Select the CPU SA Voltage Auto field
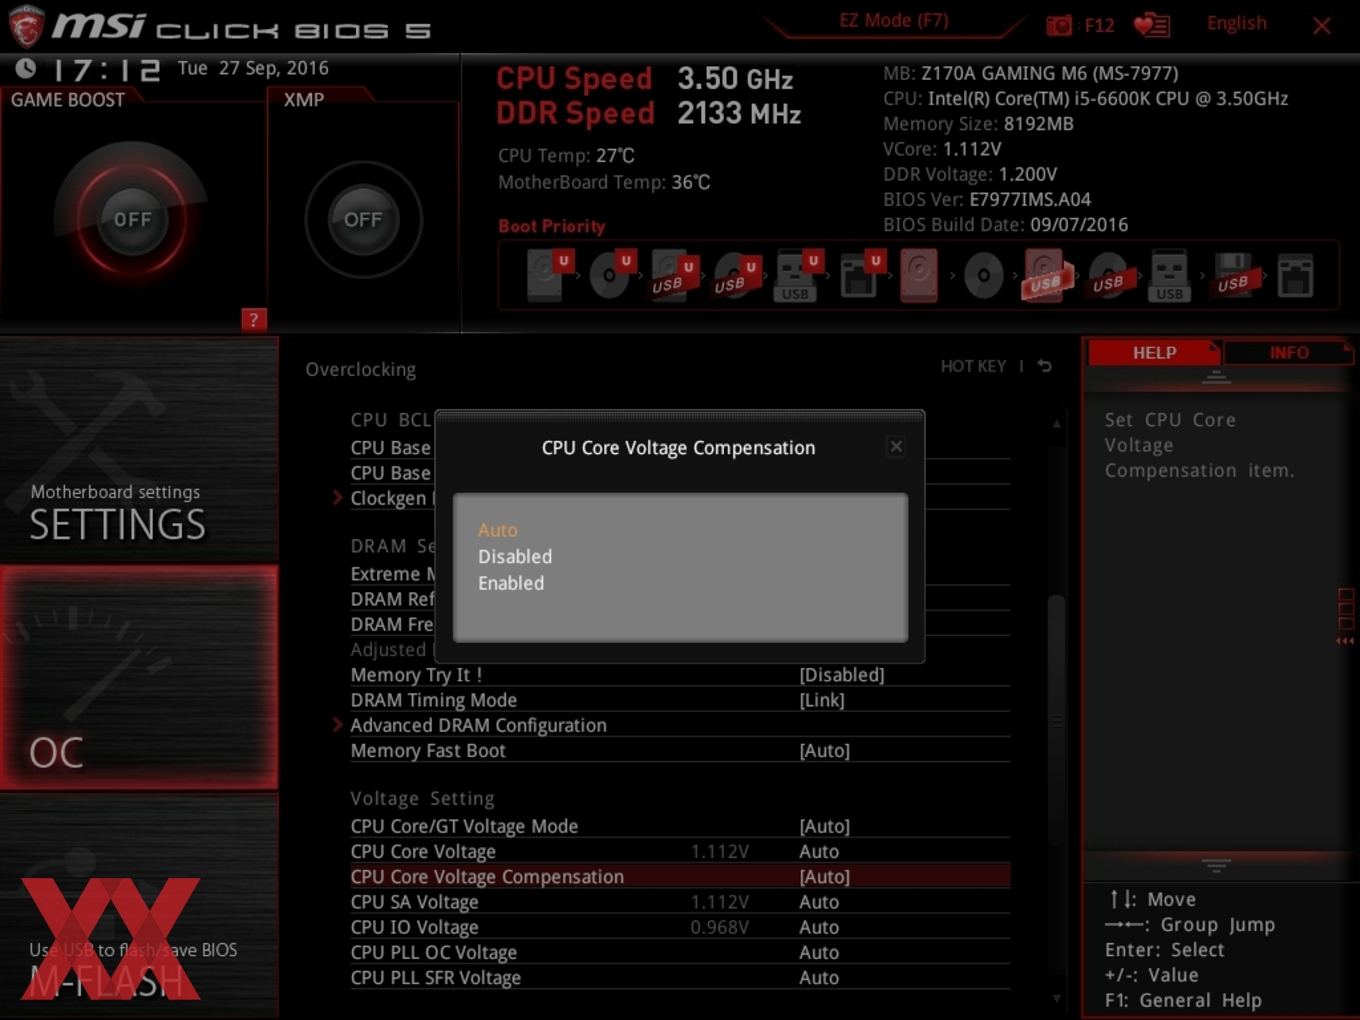The height and width of the screenshot is (1020, 1360). pos(819,901)
